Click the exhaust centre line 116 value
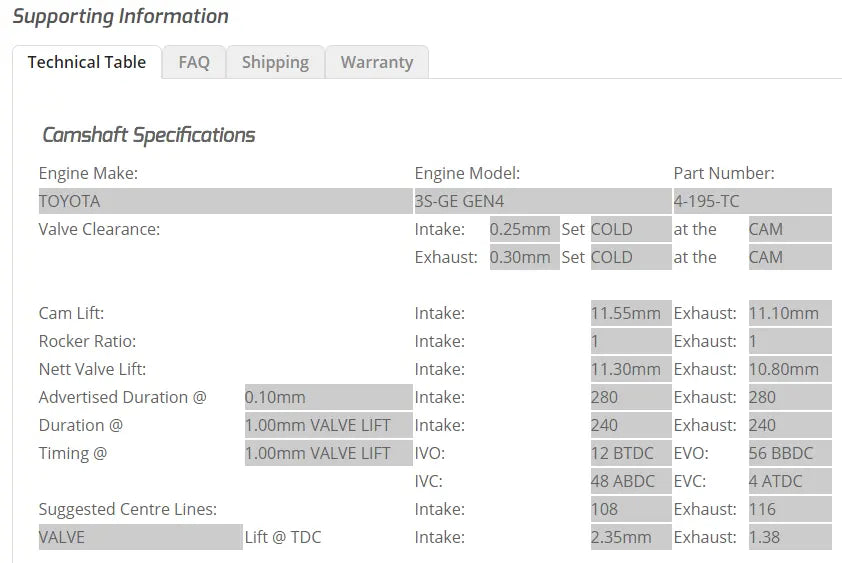Image resolution: width=842 pixels, height=563 pixels. (x=790, y=509)
